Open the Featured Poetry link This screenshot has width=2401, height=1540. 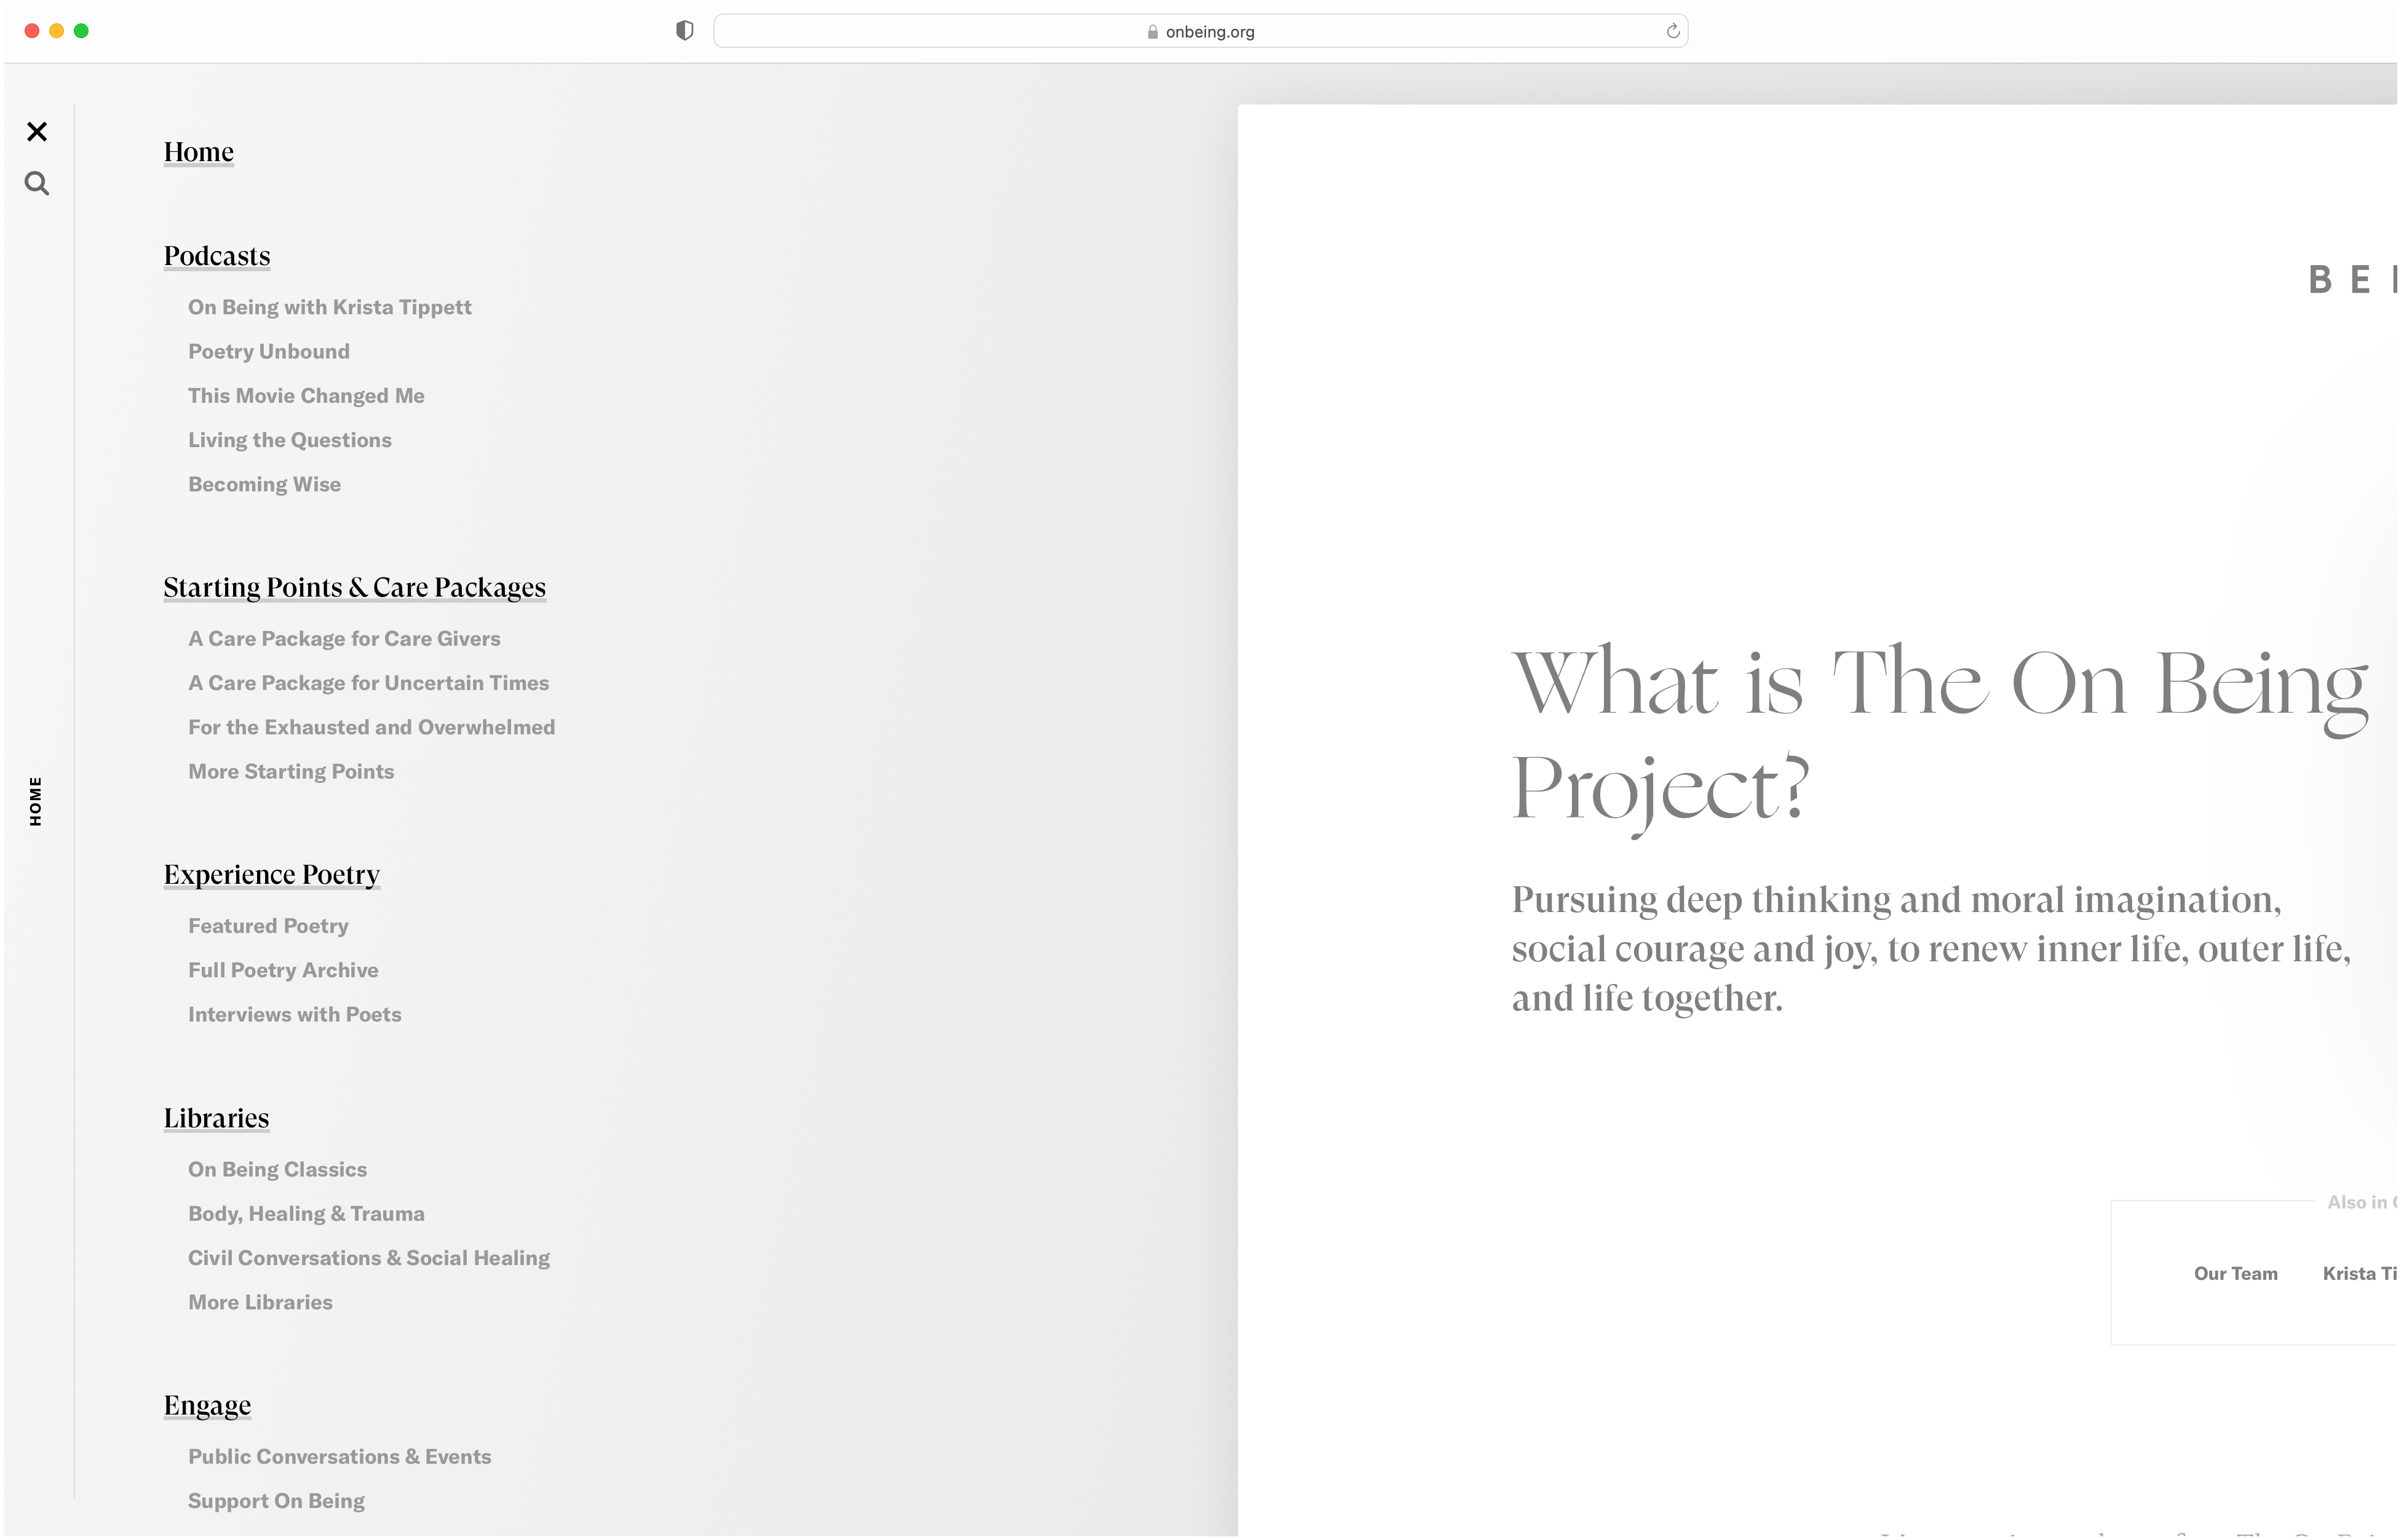(x=269, y=926)
